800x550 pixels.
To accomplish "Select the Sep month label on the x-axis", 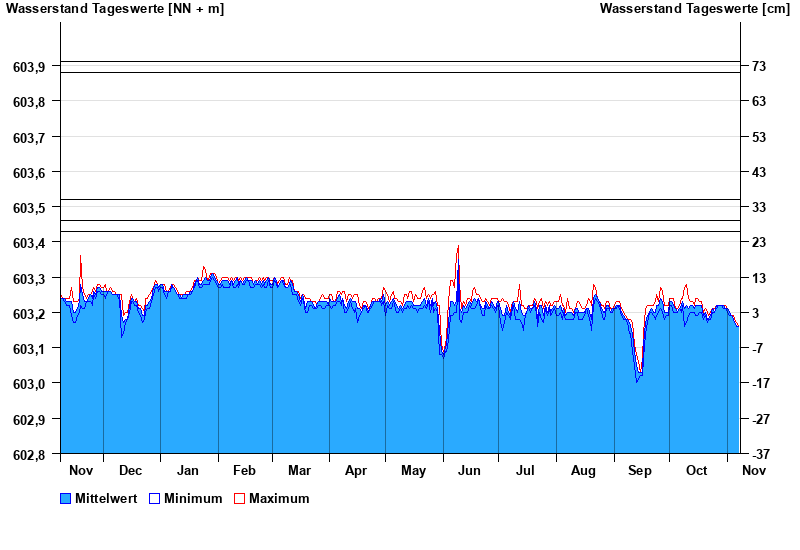I will pos(639,470).
